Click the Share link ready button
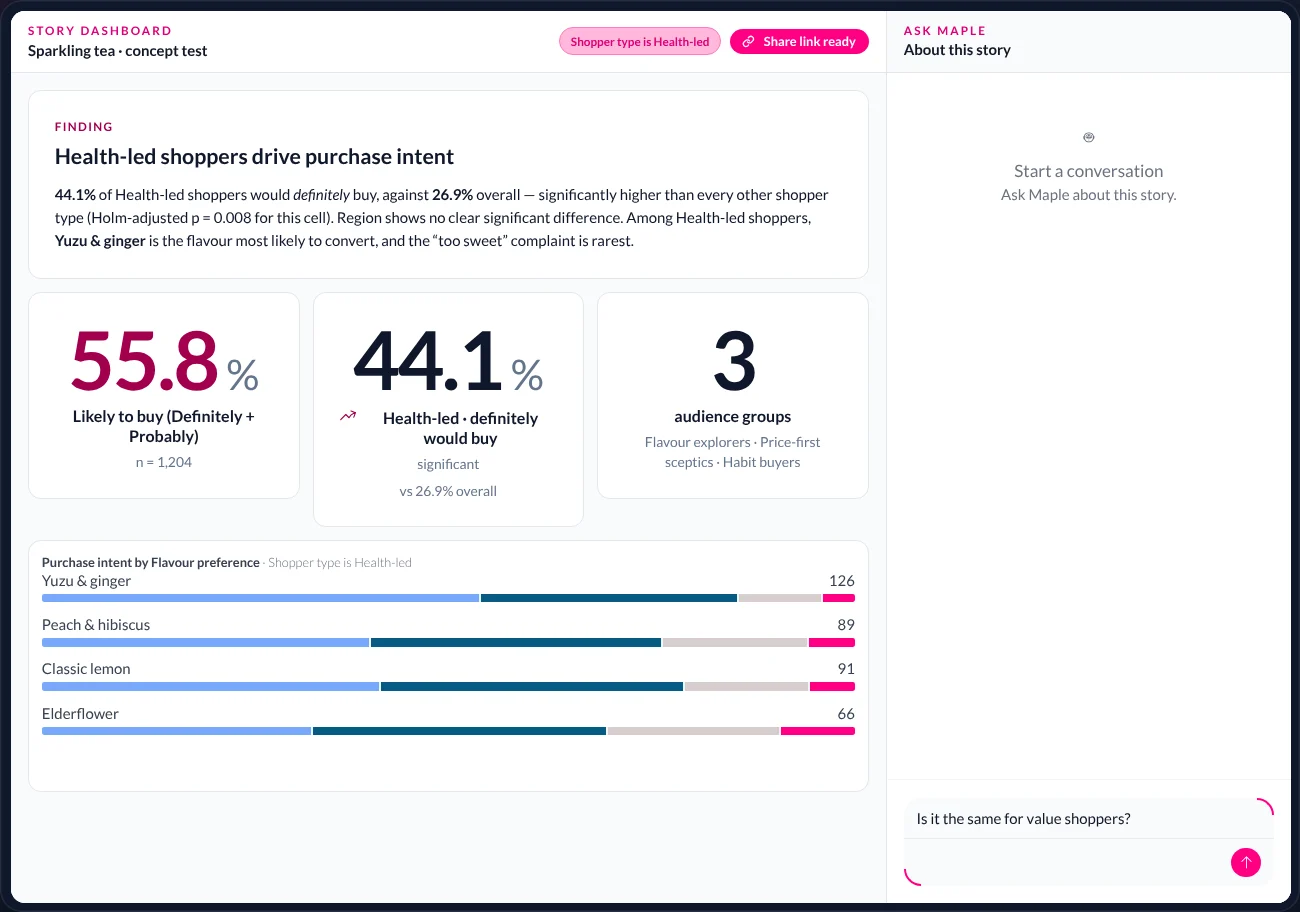Image resolution: width=1300 pixels, height=912 pixels. click(x=799, y=42)
